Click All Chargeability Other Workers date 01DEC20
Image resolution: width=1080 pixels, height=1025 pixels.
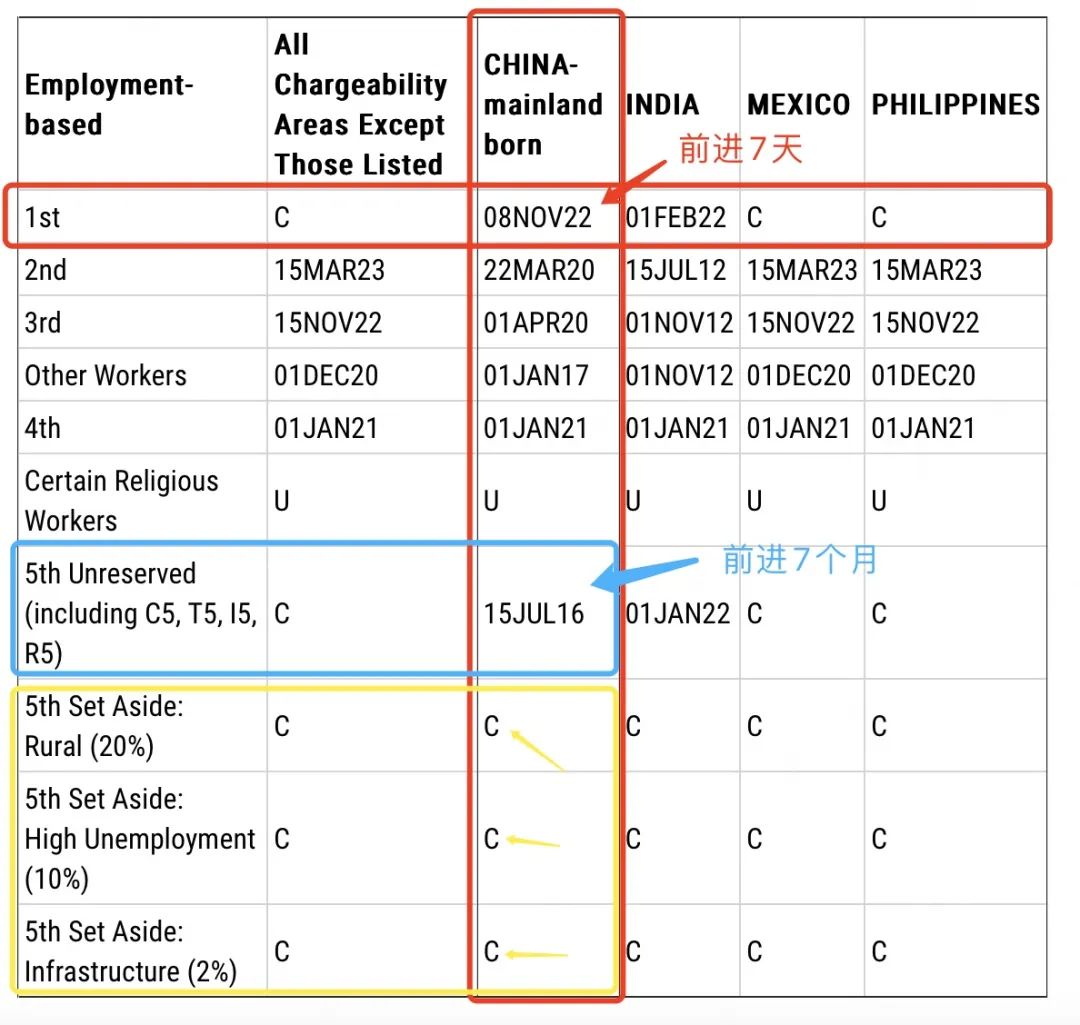326,375
